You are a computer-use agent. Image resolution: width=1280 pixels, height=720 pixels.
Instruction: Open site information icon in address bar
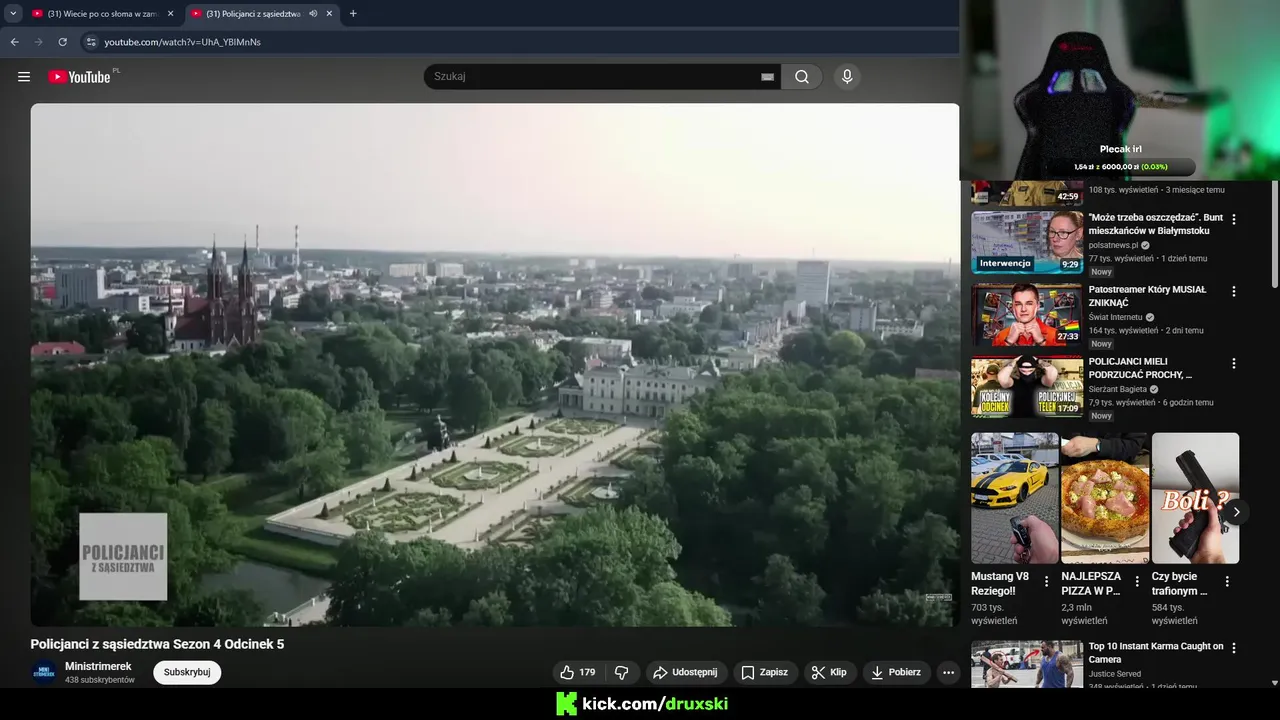pyautogui.click(x=91, y=42)
